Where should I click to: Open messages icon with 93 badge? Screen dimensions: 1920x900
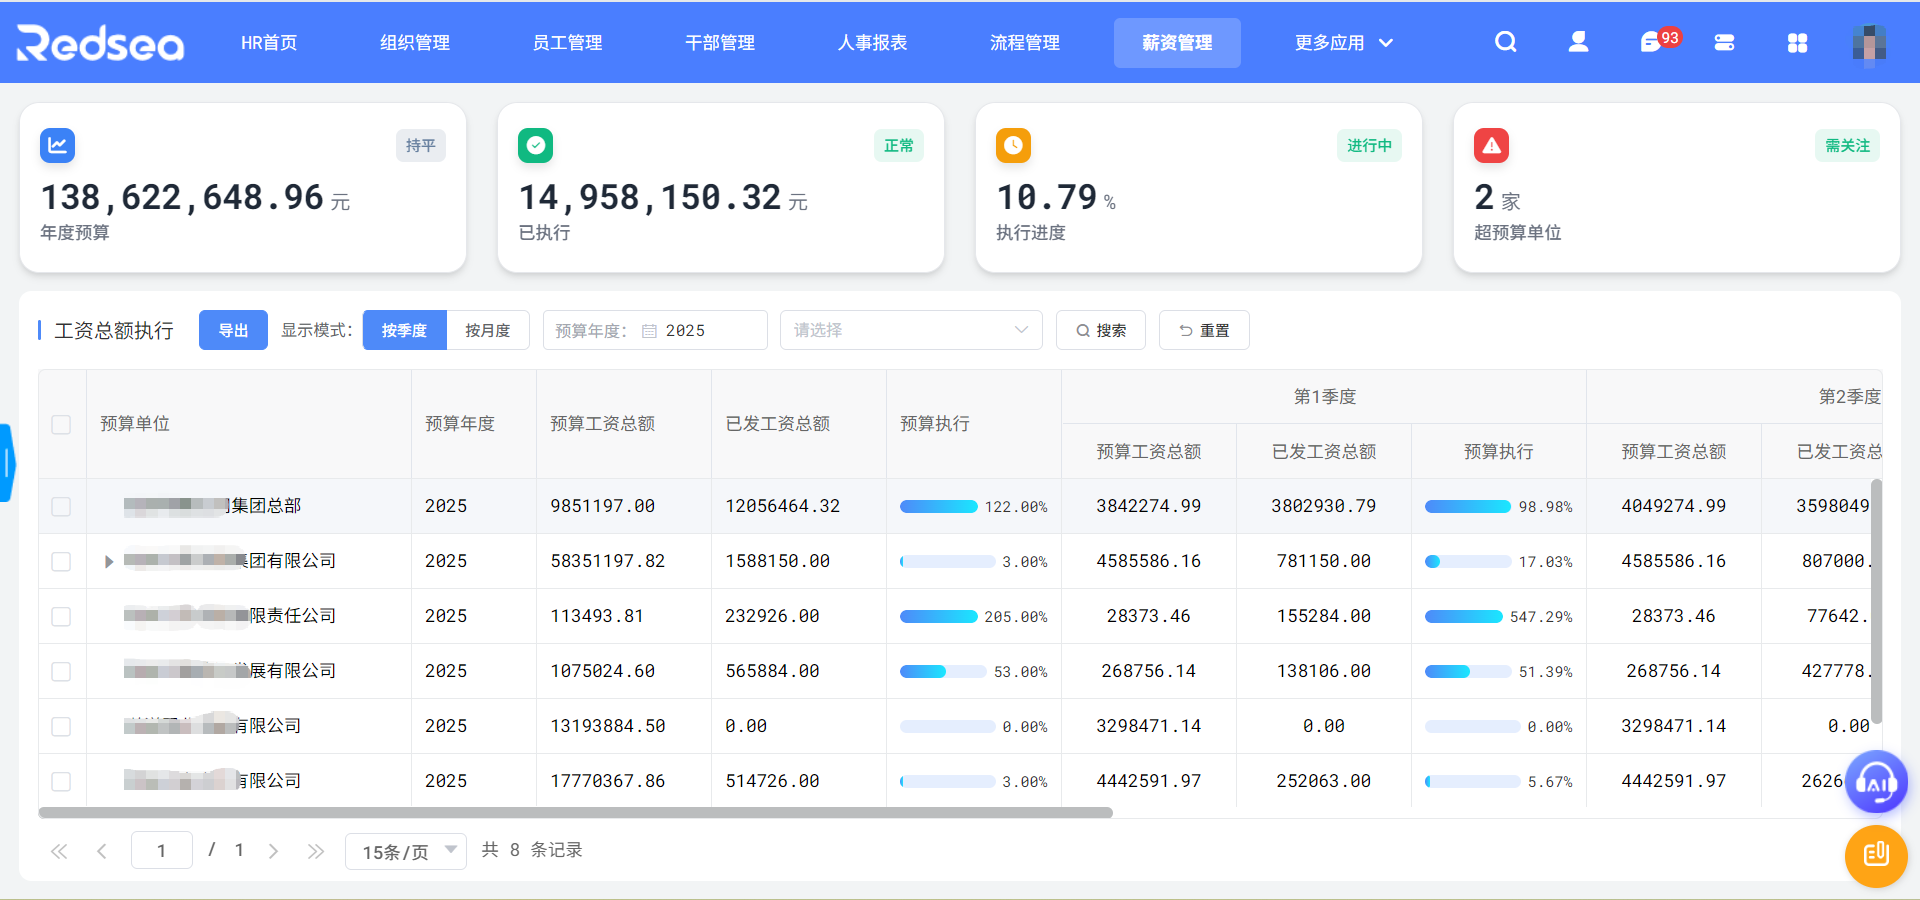coord(1652,42)
